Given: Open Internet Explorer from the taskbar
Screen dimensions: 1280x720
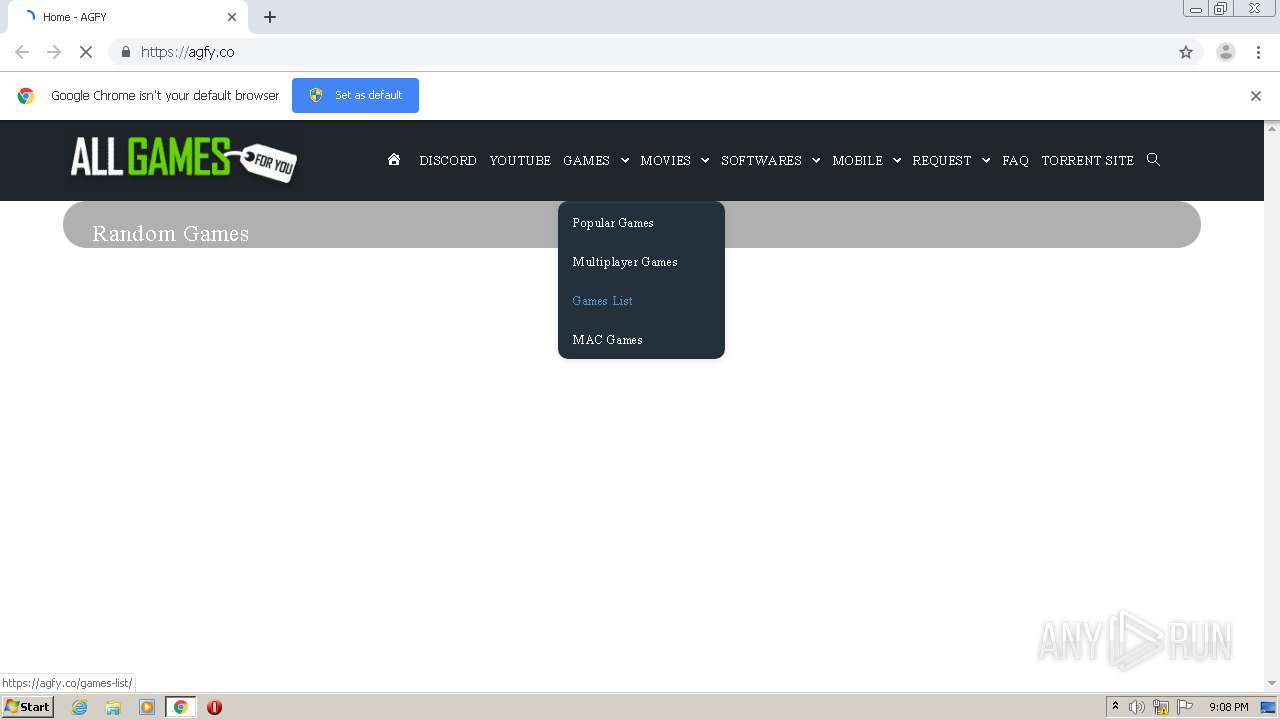Looking at the screenshot, I should point(80,707).
